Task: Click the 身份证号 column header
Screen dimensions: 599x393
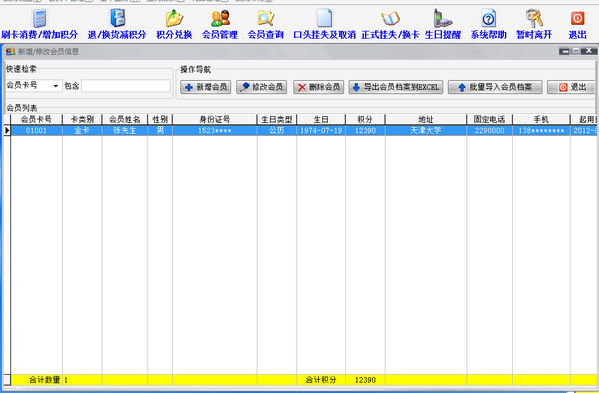Action: pos(215,120)
